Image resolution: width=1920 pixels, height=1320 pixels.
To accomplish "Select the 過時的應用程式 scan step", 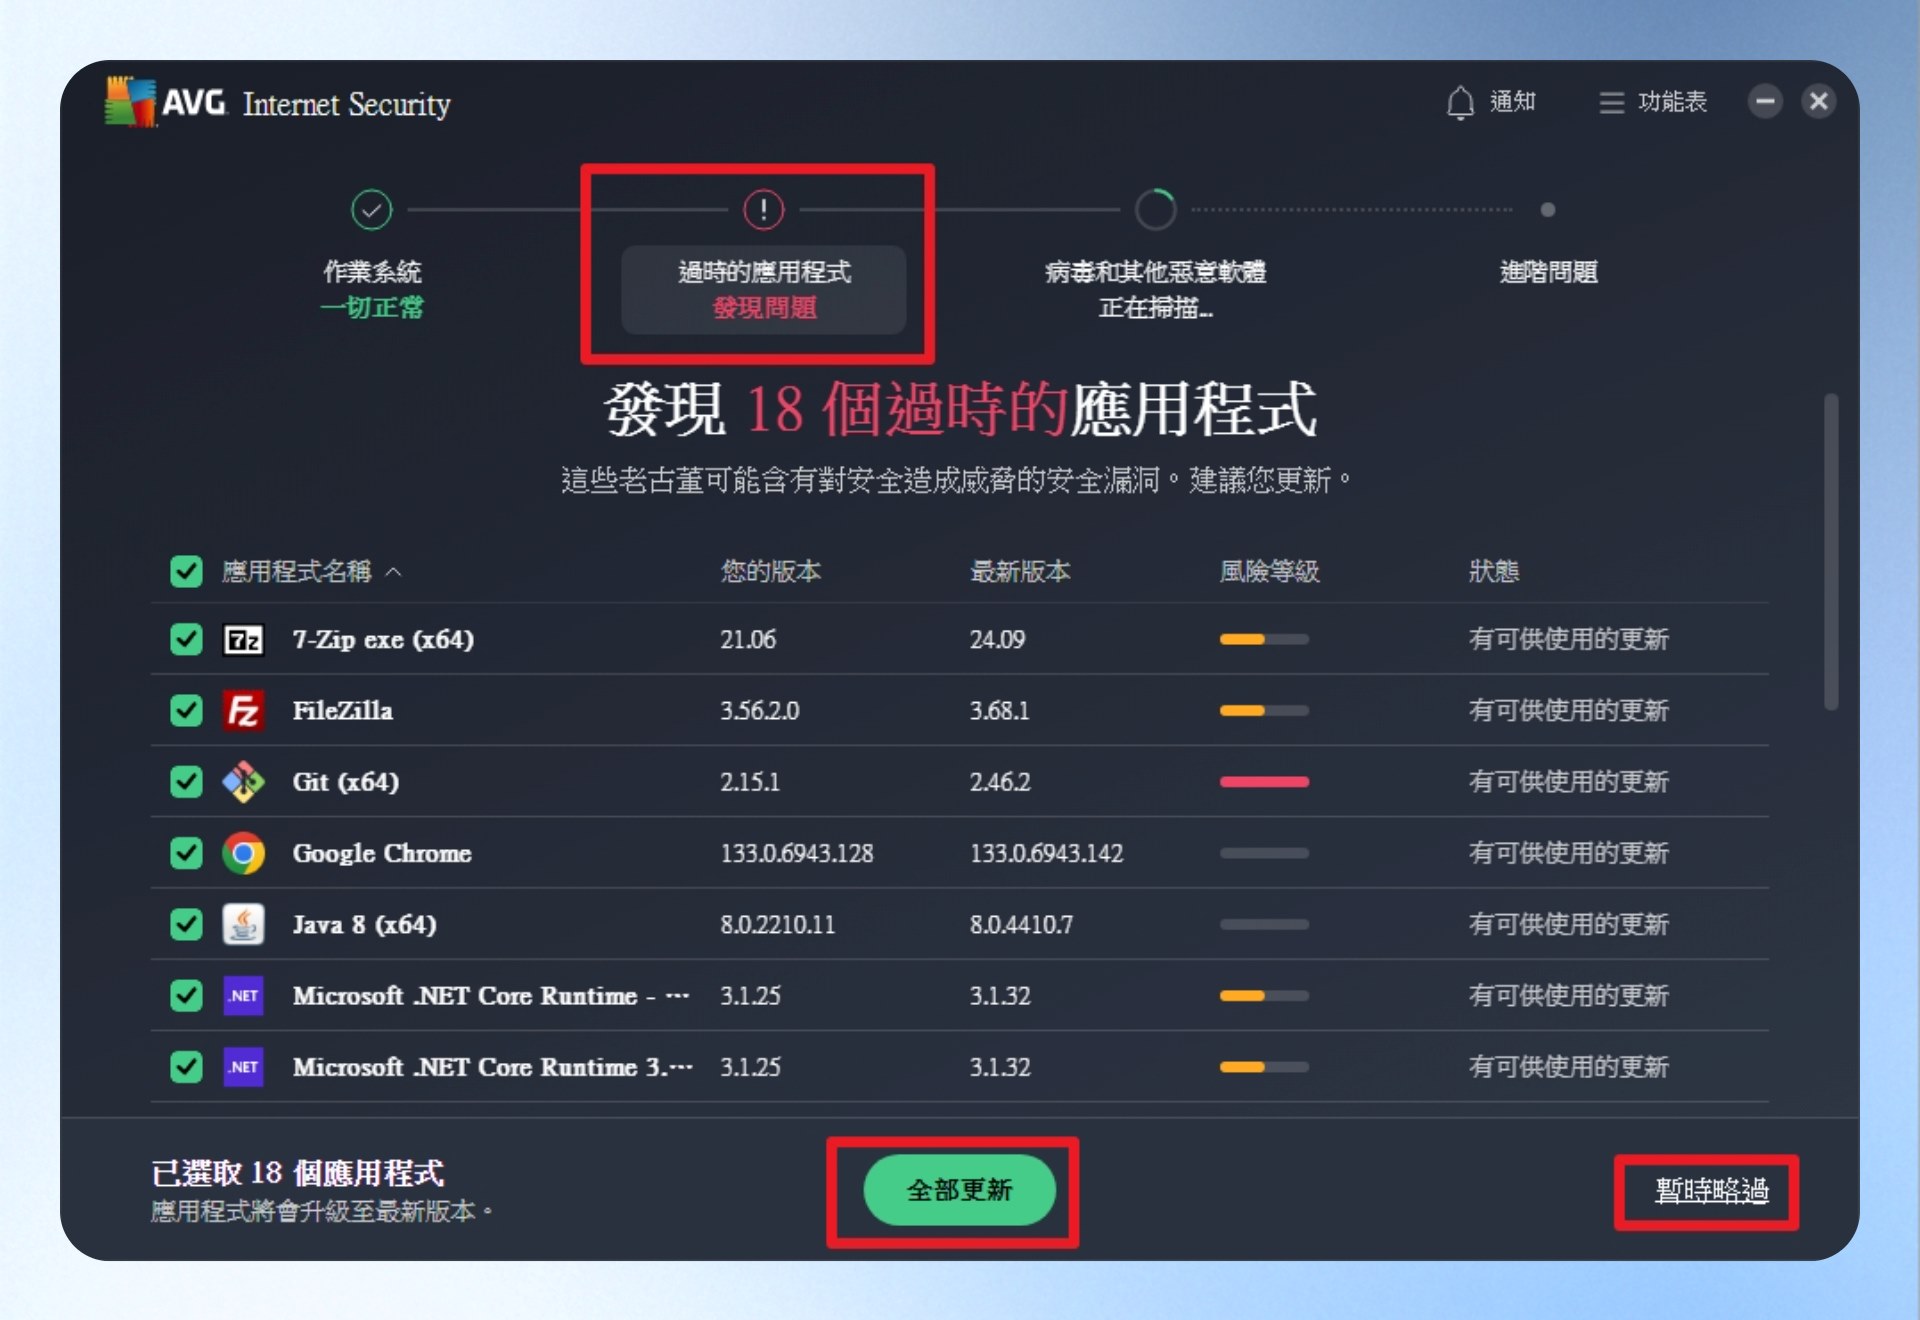I will (x=764, y=289).
